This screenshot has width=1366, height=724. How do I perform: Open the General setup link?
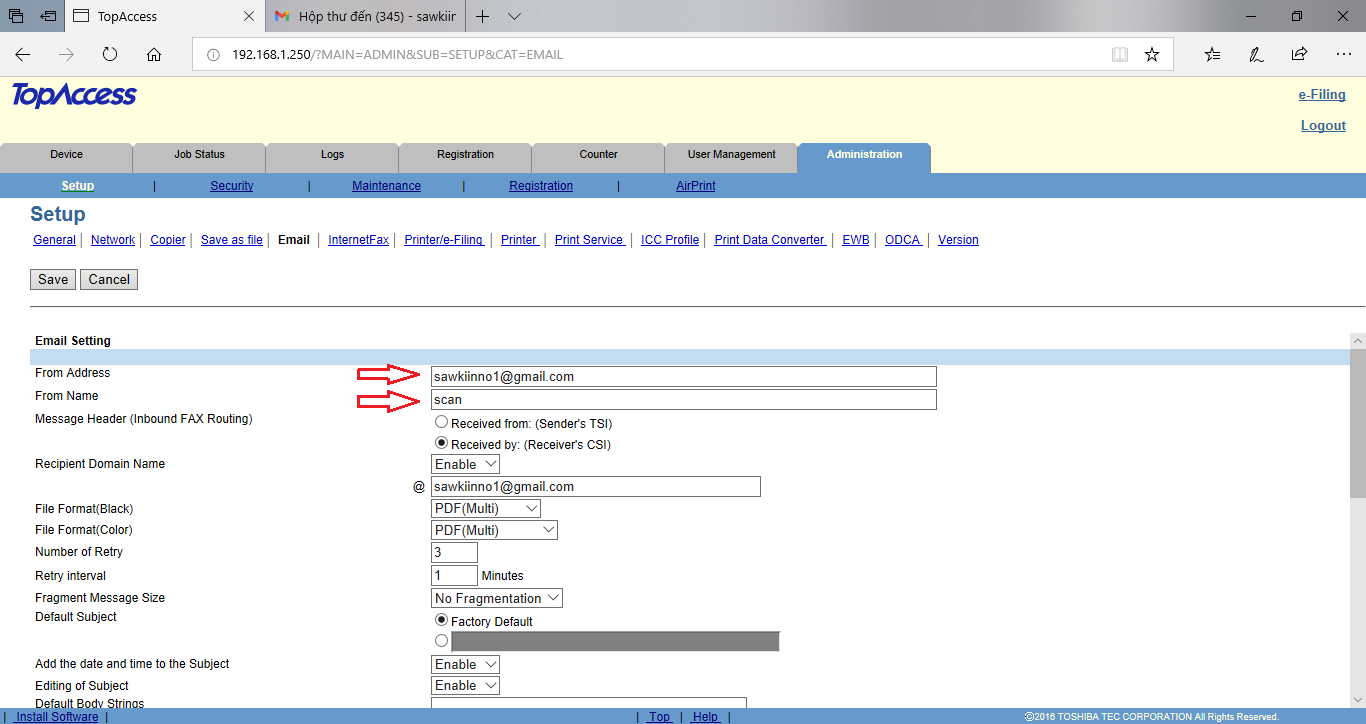54,240
